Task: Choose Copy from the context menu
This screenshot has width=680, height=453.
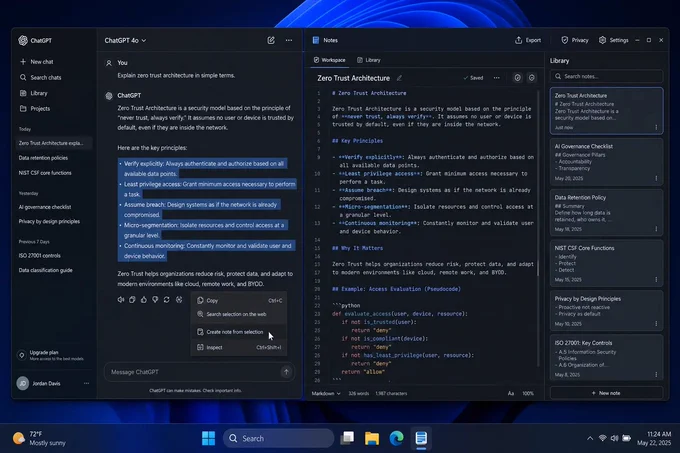Action: point(239,300)
